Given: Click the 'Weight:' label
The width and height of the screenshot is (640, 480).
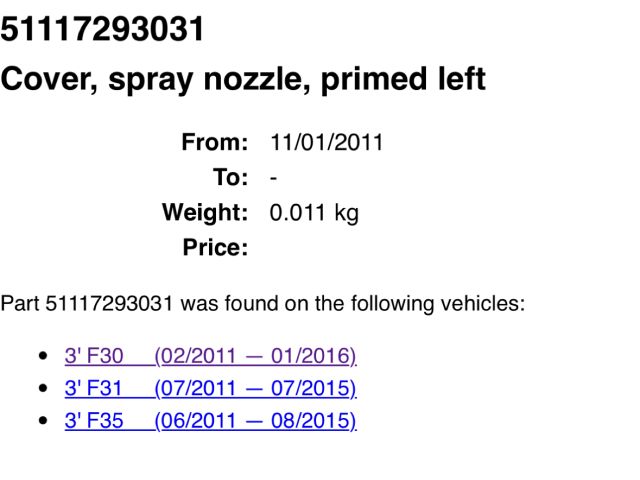Looking at the screenshot, I should click(205, 213).
